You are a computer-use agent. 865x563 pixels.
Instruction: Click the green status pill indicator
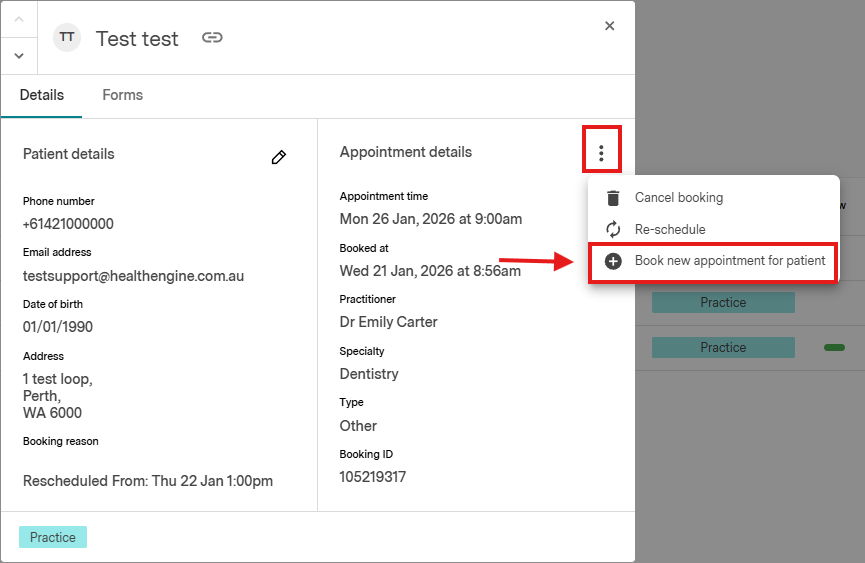pos(834,347)
